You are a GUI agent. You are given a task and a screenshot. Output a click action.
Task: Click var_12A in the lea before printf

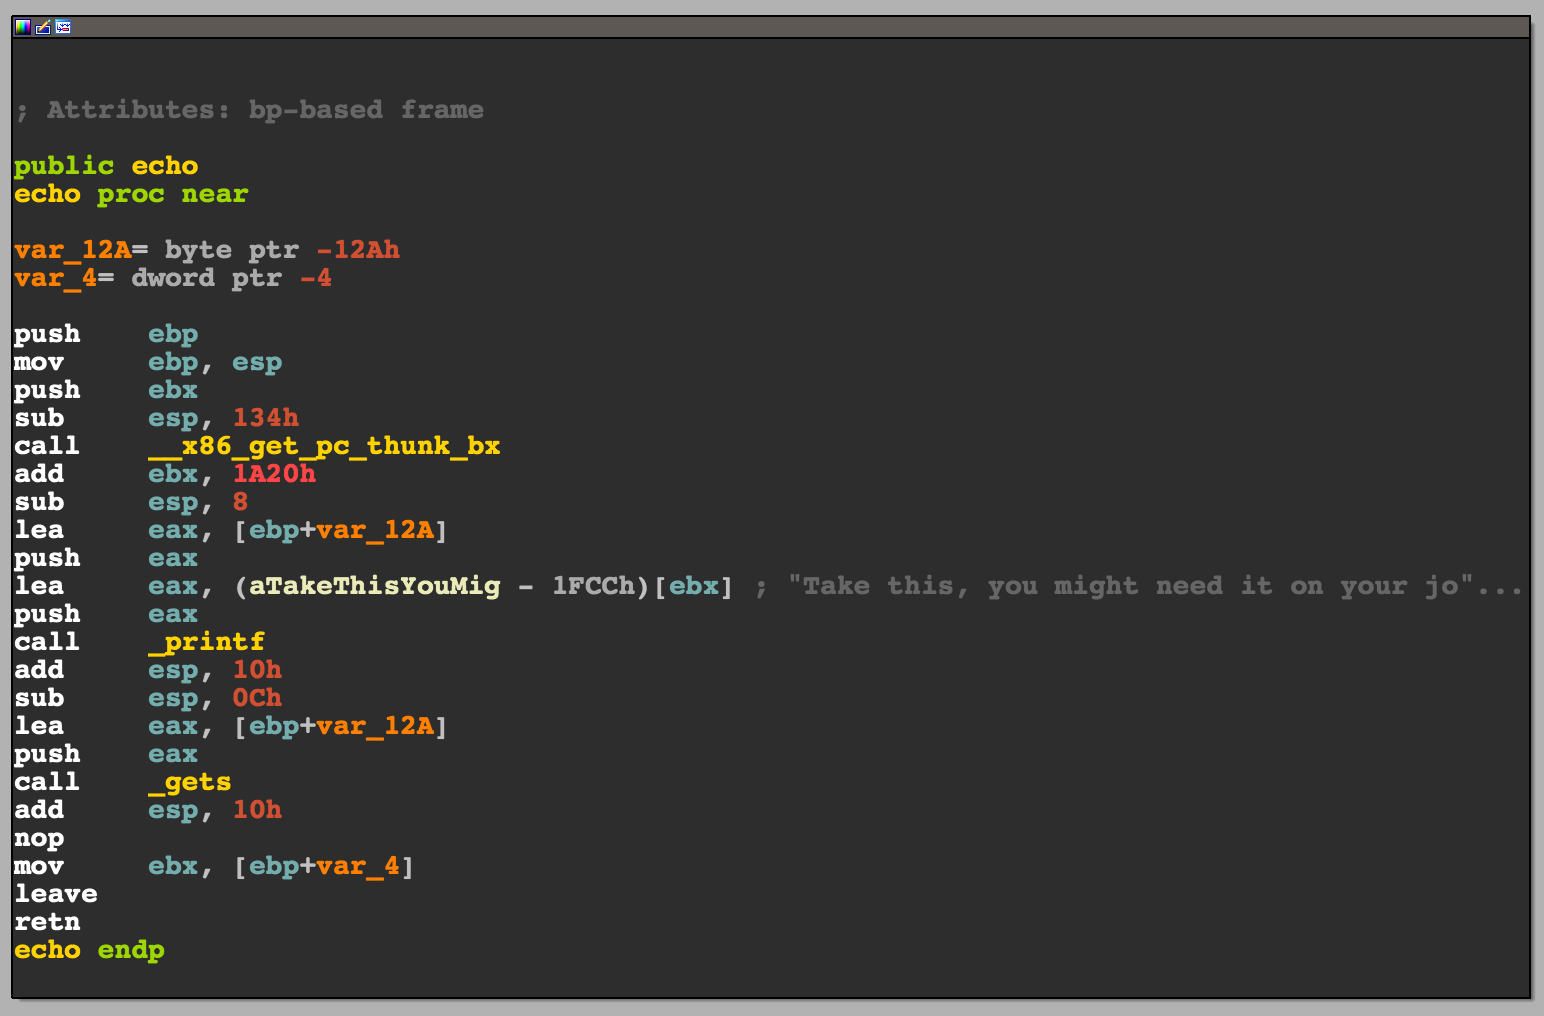click(375, 530)
